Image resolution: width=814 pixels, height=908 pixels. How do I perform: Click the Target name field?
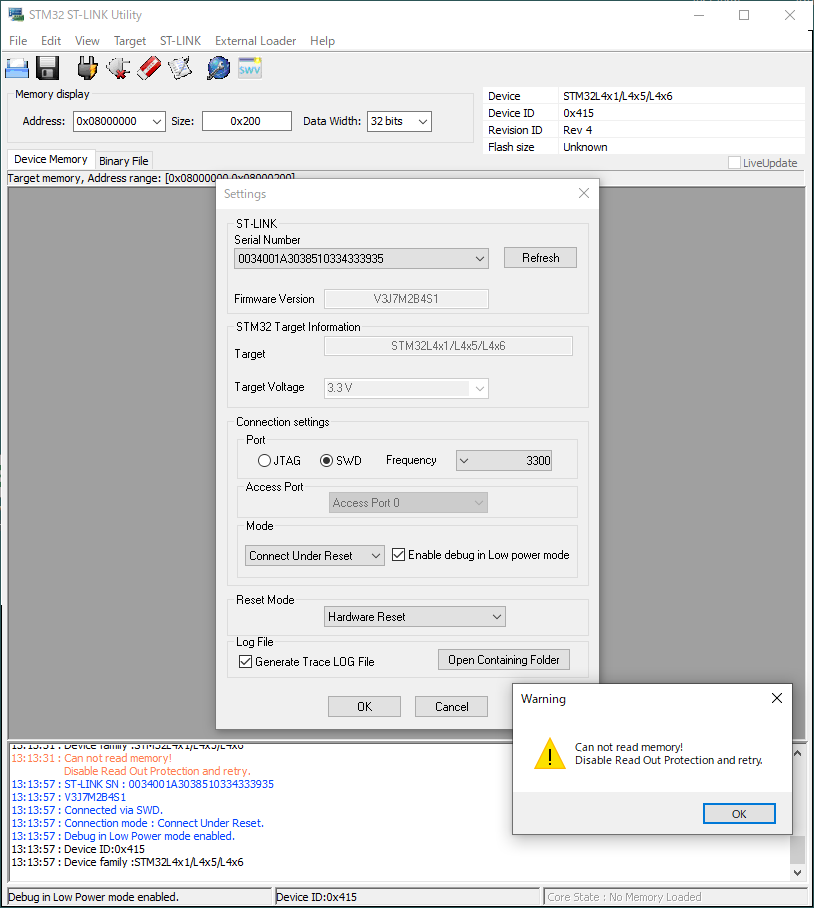(x=448, y=346)
